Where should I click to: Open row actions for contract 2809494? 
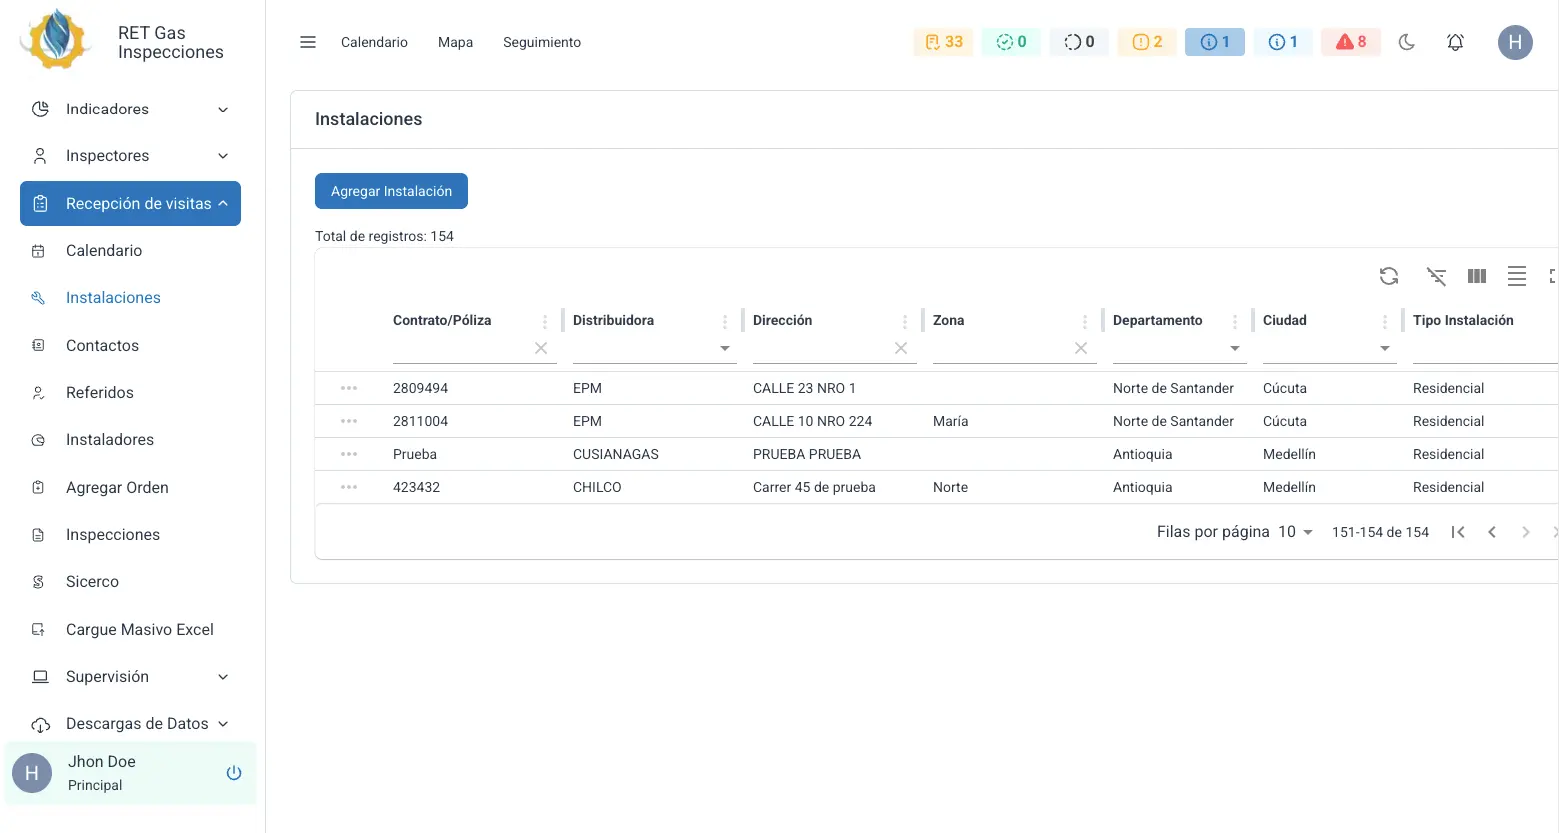tap(349, 388)
